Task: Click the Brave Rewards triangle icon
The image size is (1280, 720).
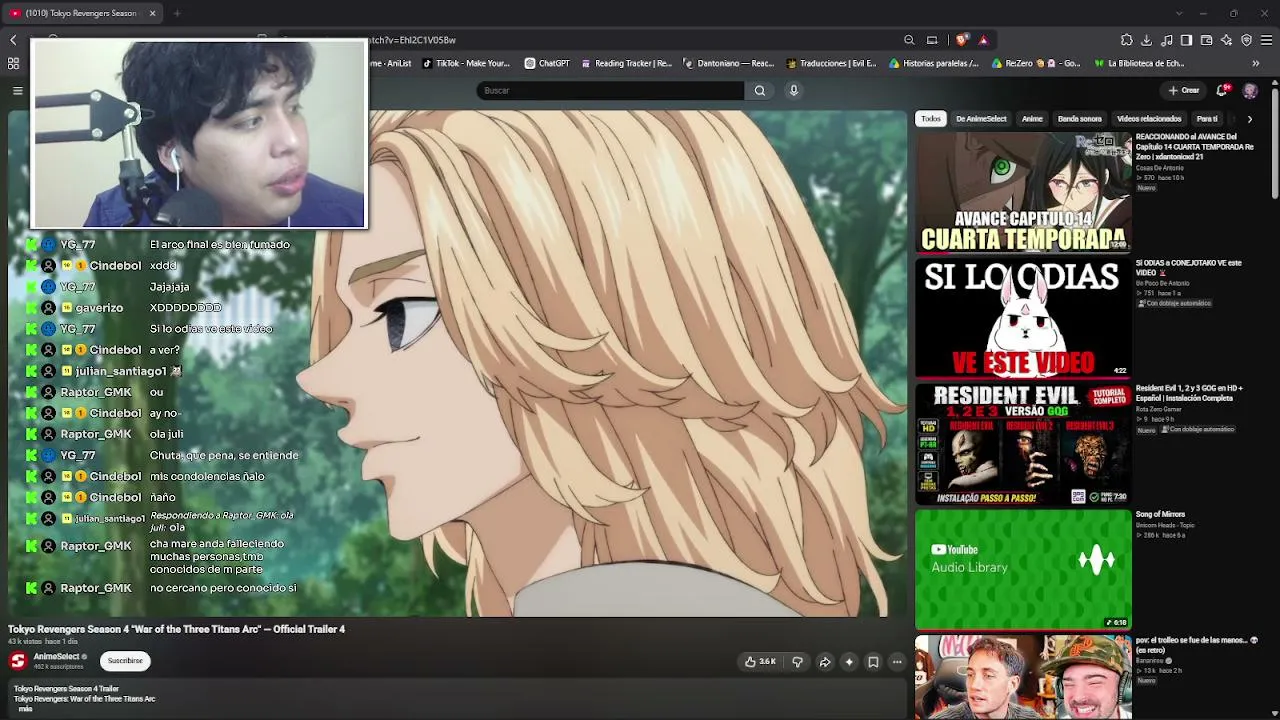Action: click(x=983, y=40)
